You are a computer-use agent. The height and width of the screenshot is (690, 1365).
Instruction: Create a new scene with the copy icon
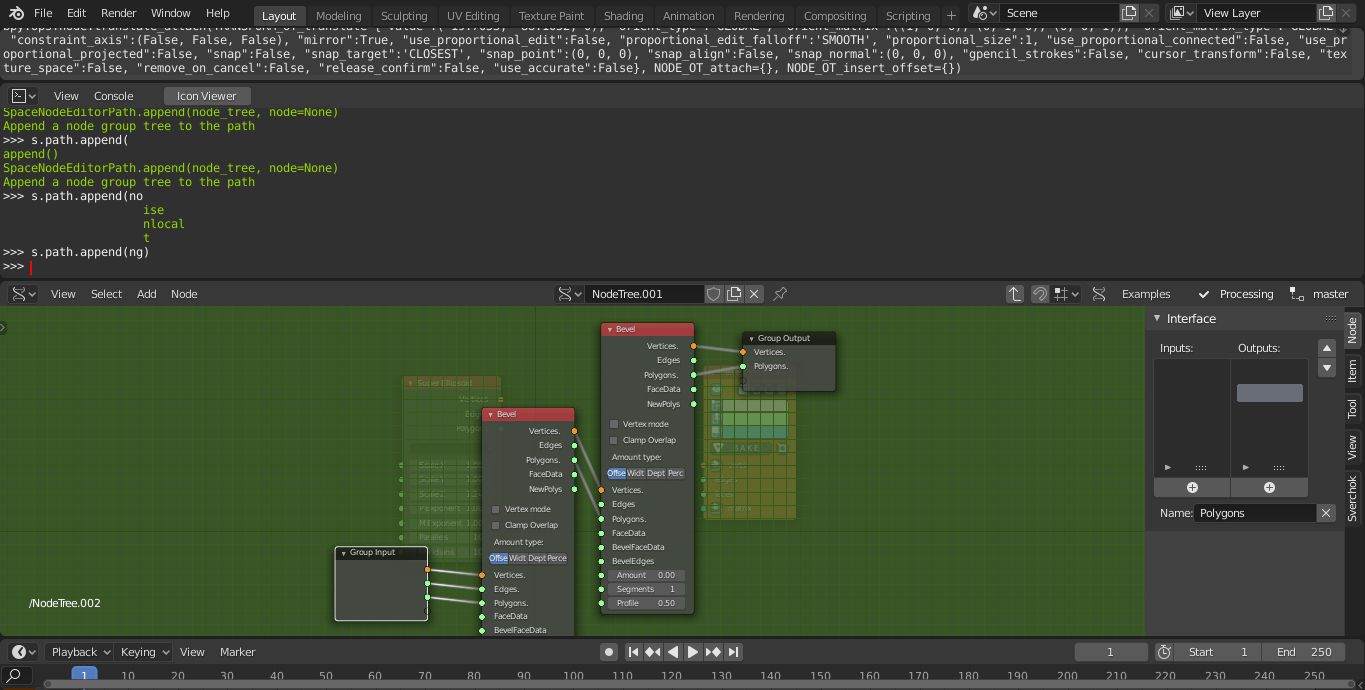coord(1129,13)
